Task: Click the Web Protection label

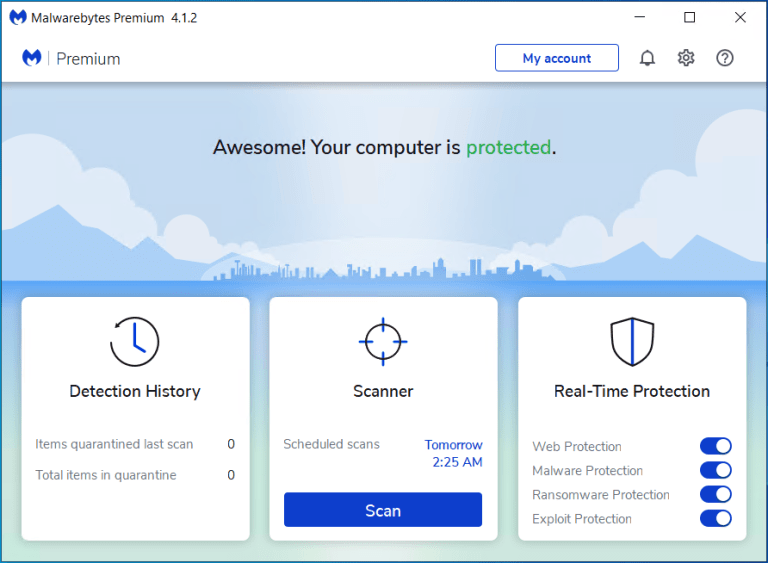Action: tap(577, 446)
